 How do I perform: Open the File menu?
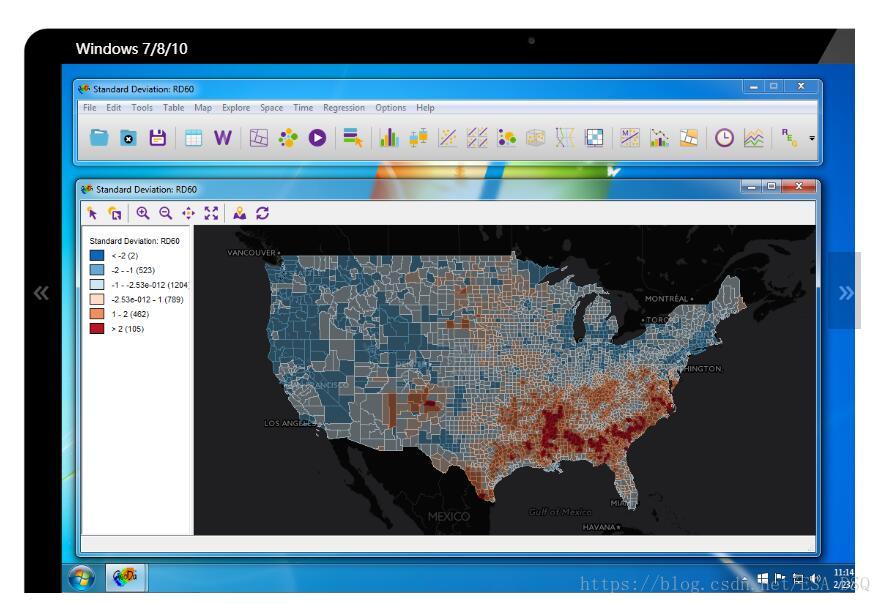coord(89,107)
